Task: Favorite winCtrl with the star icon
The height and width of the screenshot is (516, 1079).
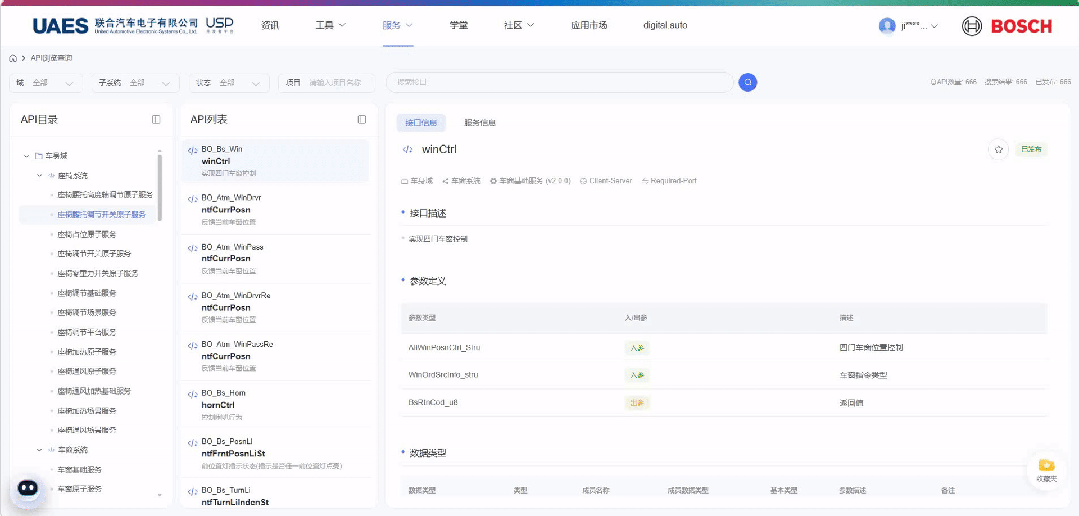Action: click(x=998, y=149)
